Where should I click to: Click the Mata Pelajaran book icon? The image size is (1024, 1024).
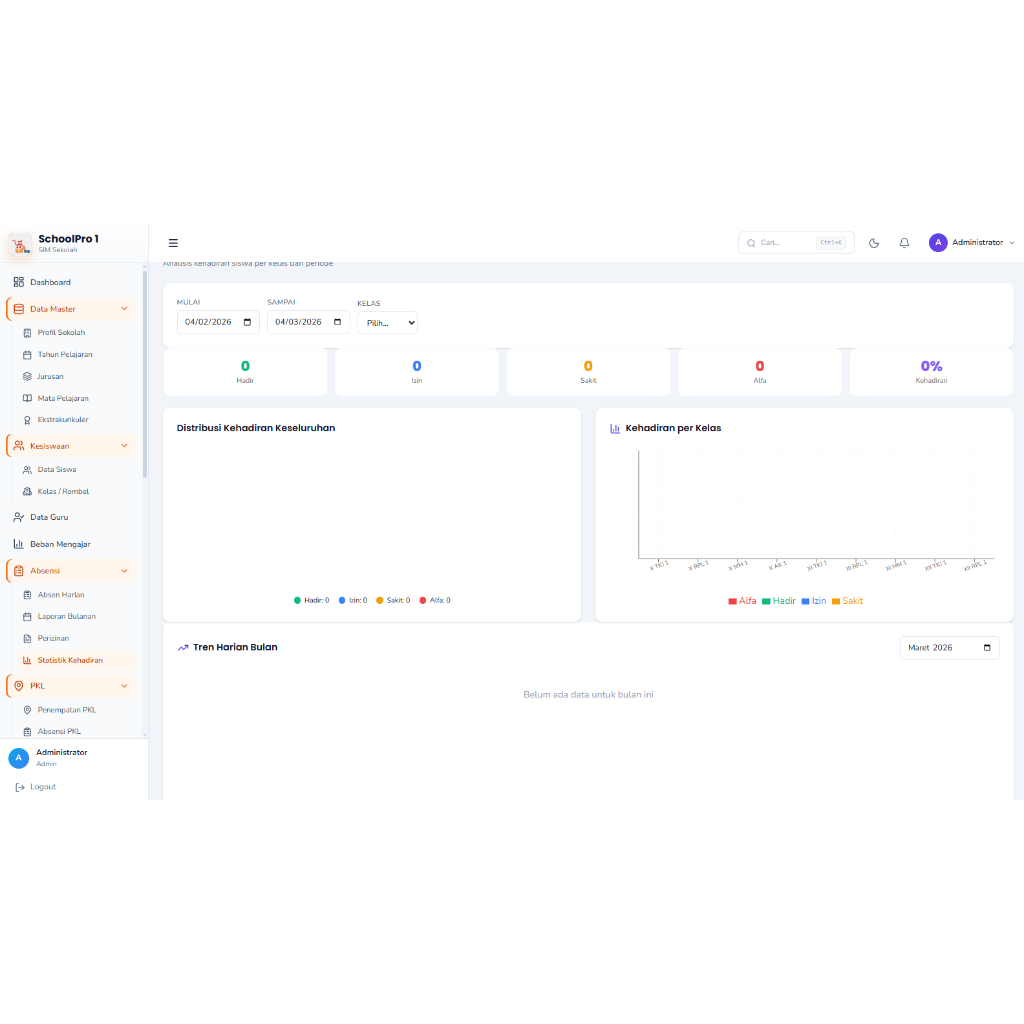point(27,398)
